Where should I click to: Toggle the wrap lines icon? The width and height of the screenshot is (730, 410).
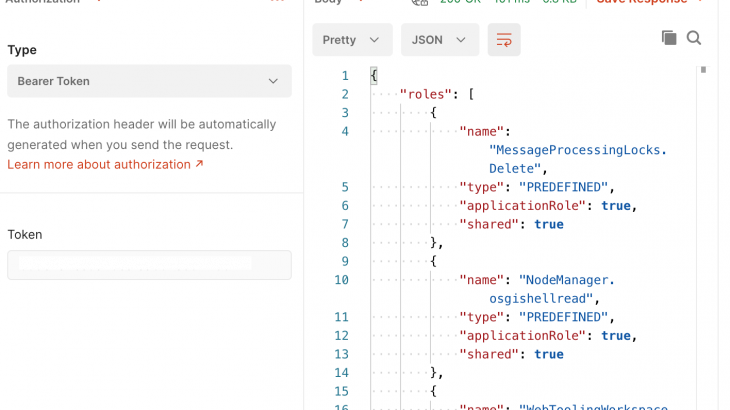504,40
